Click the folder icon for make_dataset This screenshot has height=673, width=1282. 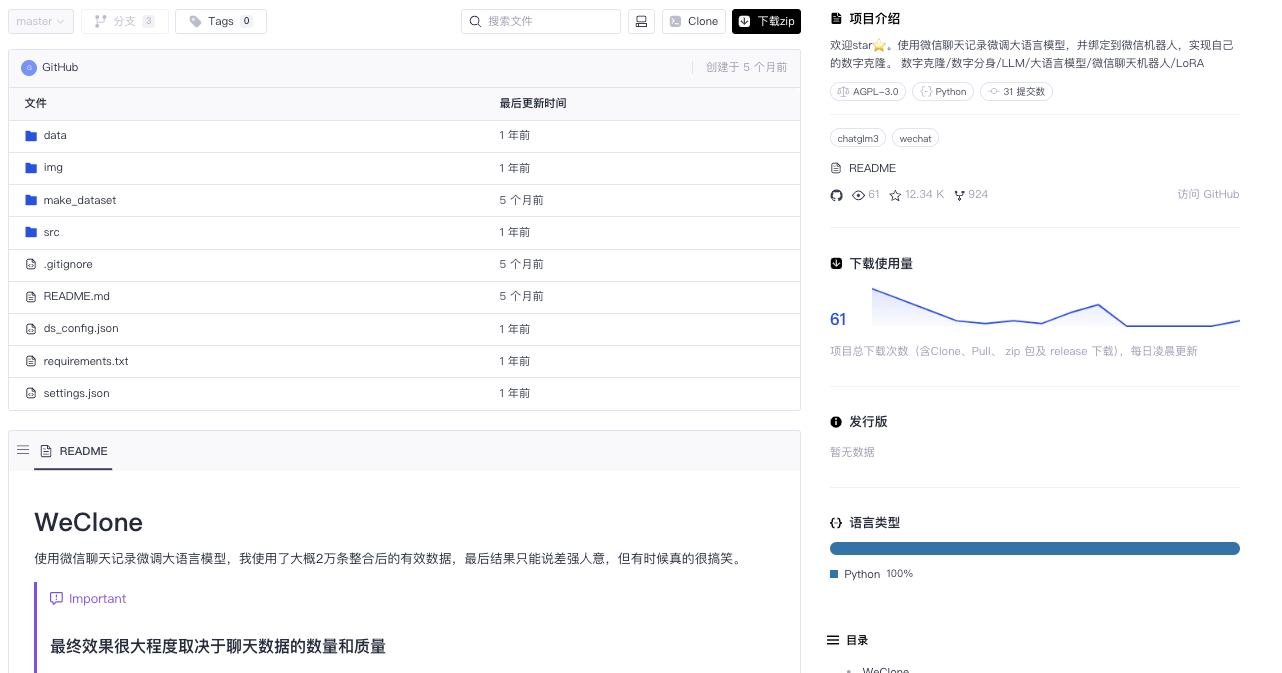31,200
